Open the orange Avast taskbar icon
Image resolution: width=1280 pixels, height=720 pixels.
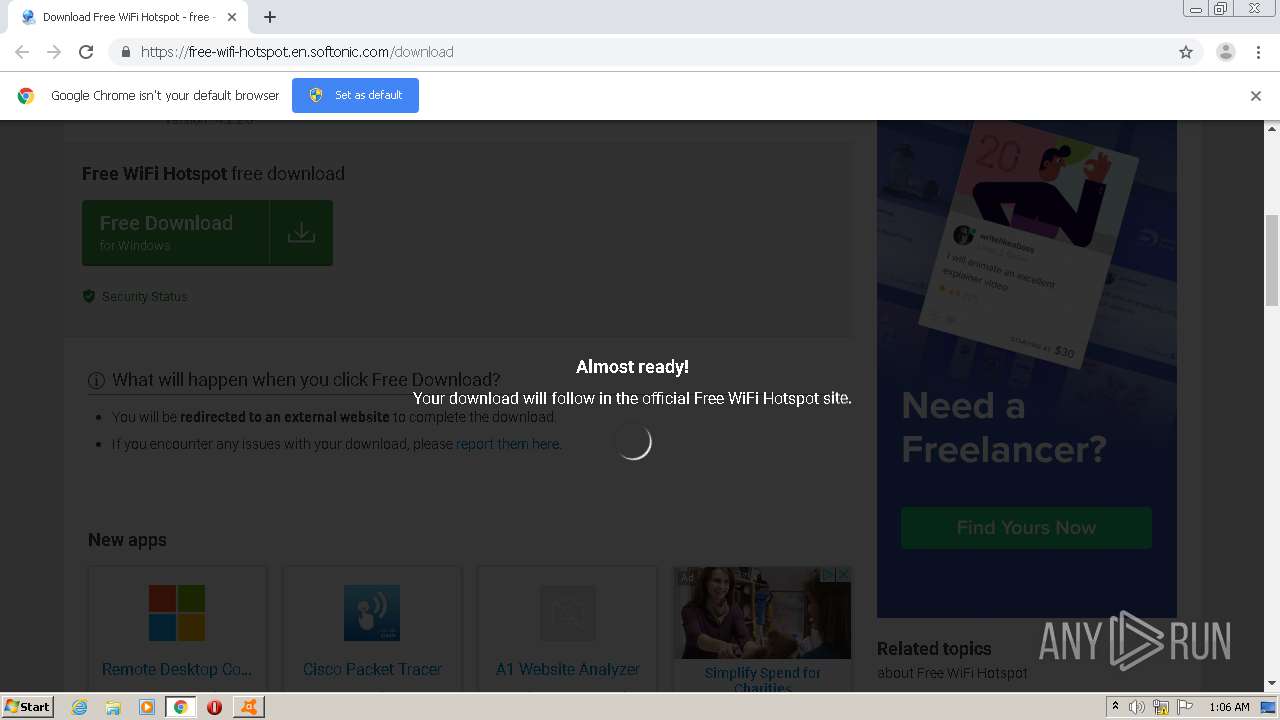click(x=249, y=707)
